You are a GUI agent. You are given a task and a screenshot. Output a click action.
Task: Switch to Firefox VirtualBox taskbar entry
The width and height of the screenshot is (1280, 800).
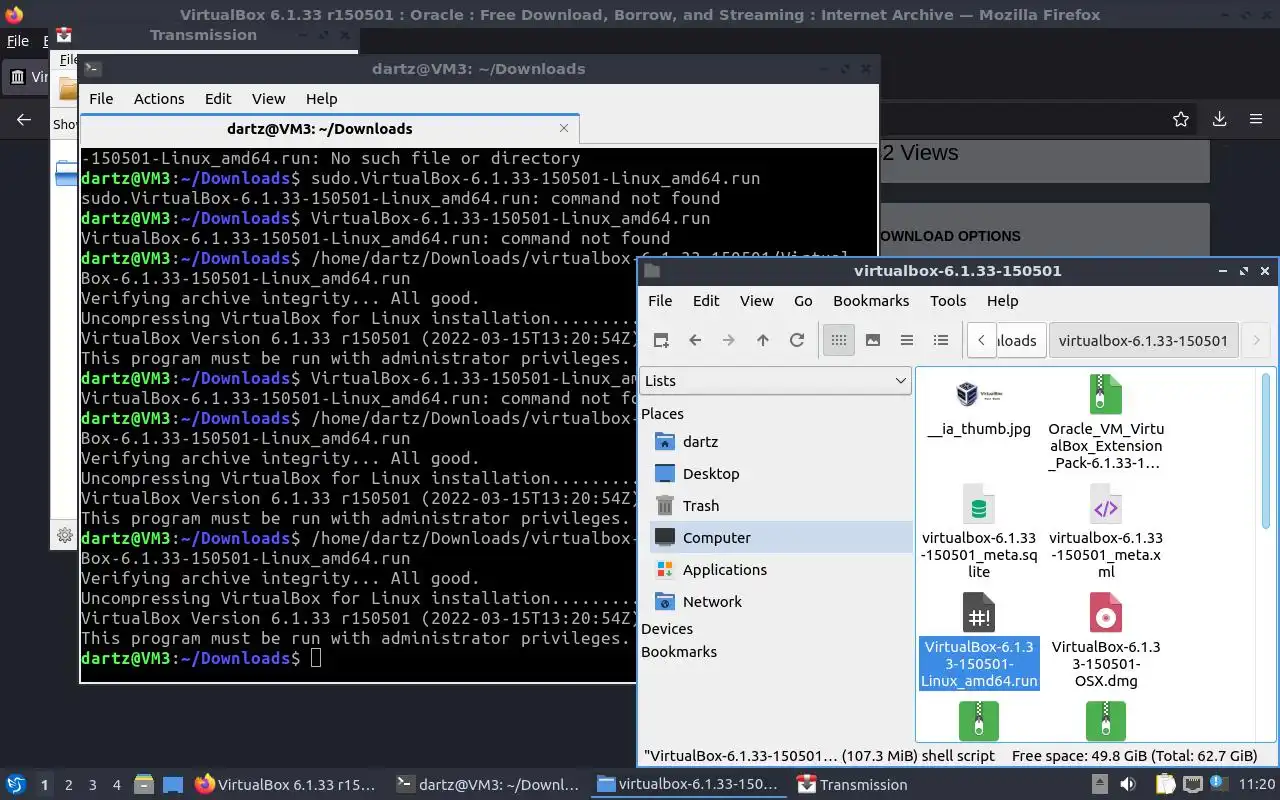click(x=286, y=785)
